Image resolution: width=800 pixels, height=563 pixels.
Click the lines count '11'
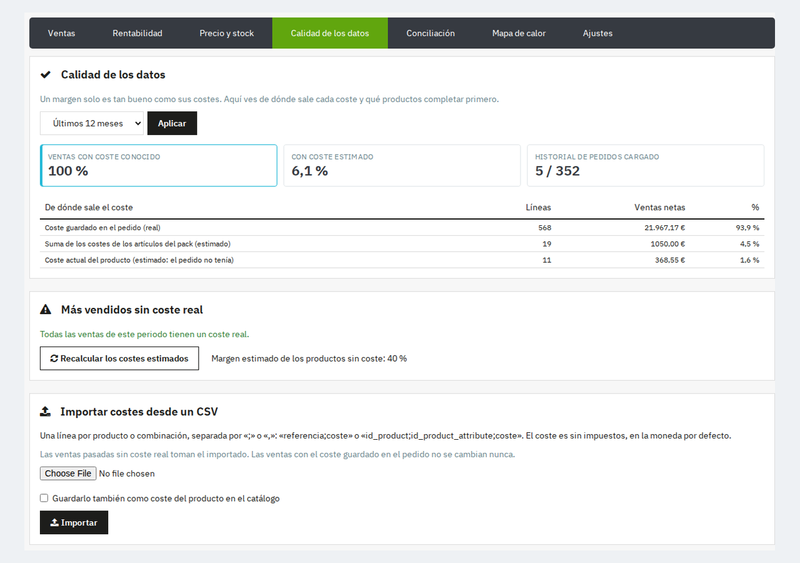click(547, 260)
